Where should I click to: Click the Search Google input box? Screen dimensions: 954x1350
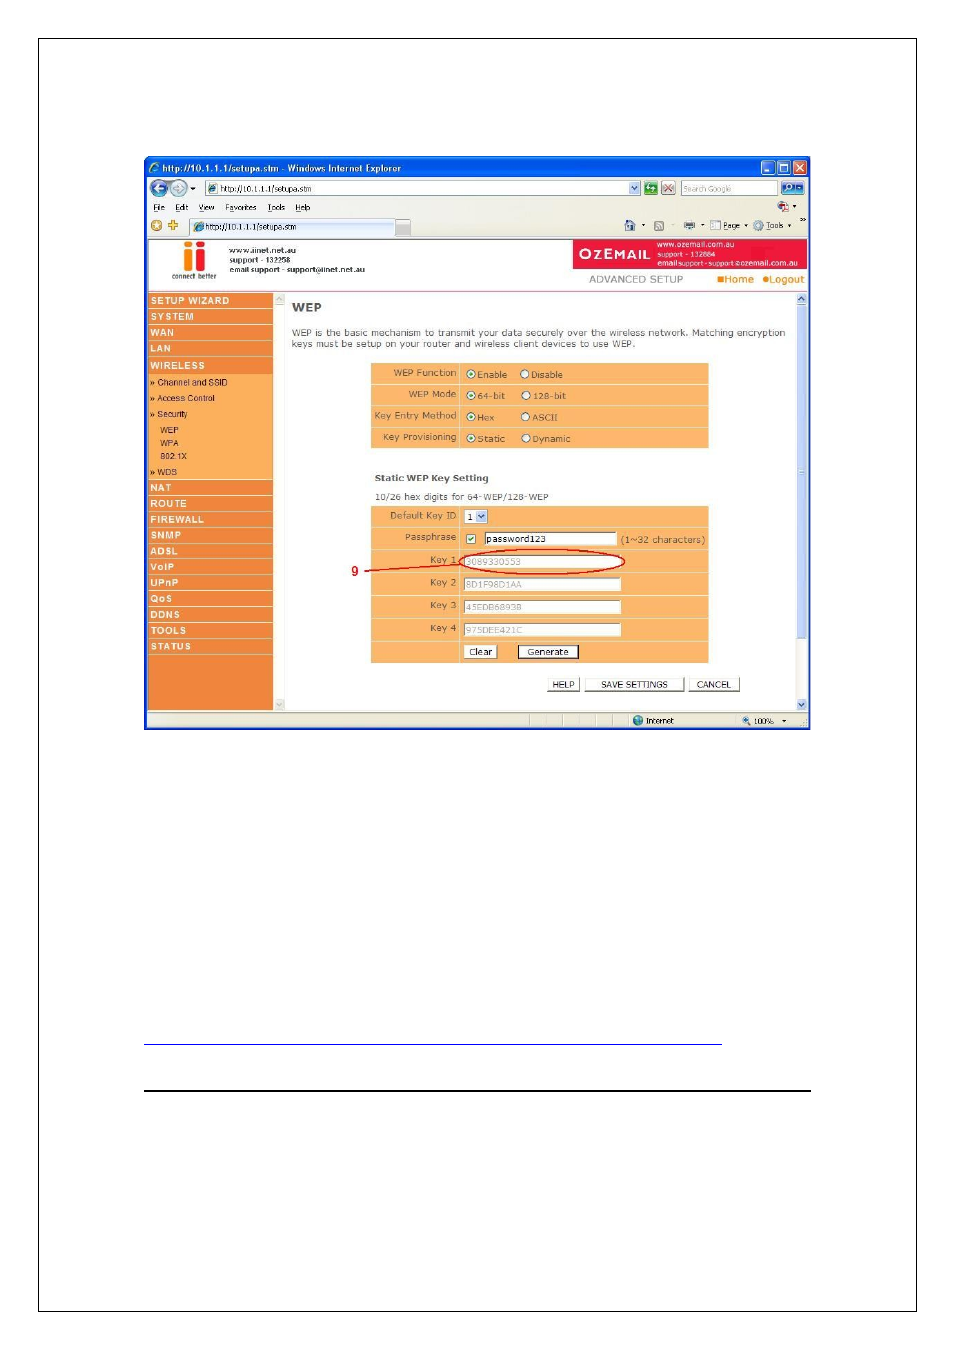[729, 188]
